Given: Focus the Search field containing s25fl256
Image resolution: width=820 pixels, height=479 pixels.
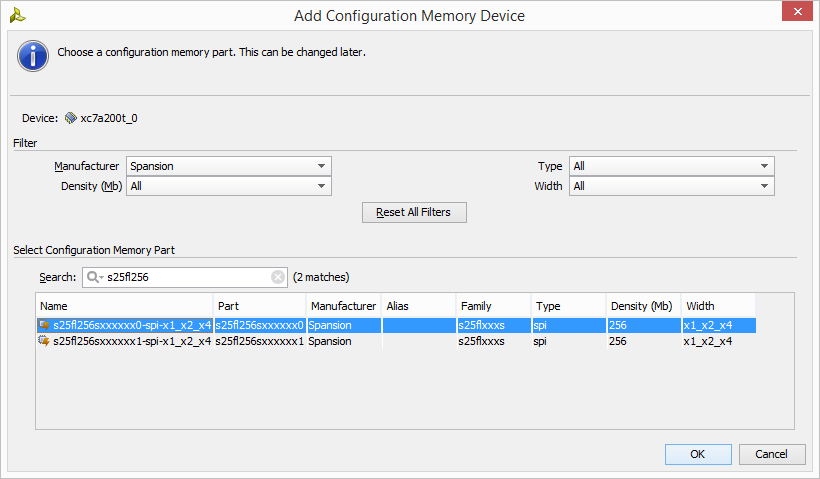Looking at the screenshot, I should point(185,277).
